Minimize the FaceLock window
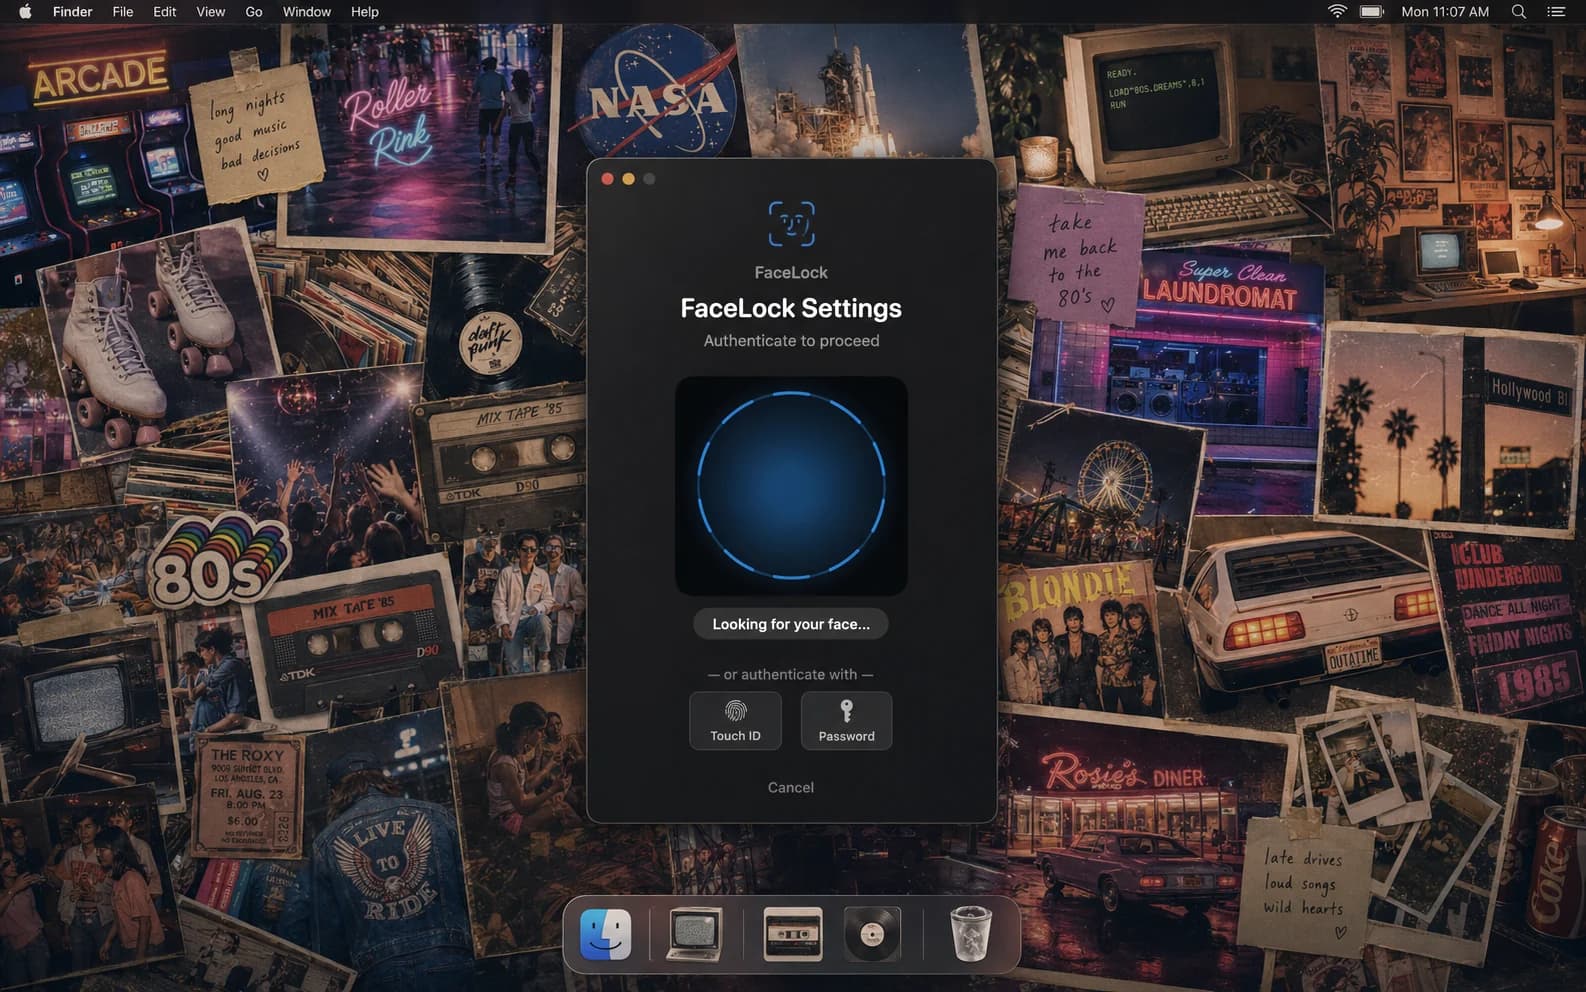The width and height of the screenshot is (1586, 992). click(x=628, y=179)
